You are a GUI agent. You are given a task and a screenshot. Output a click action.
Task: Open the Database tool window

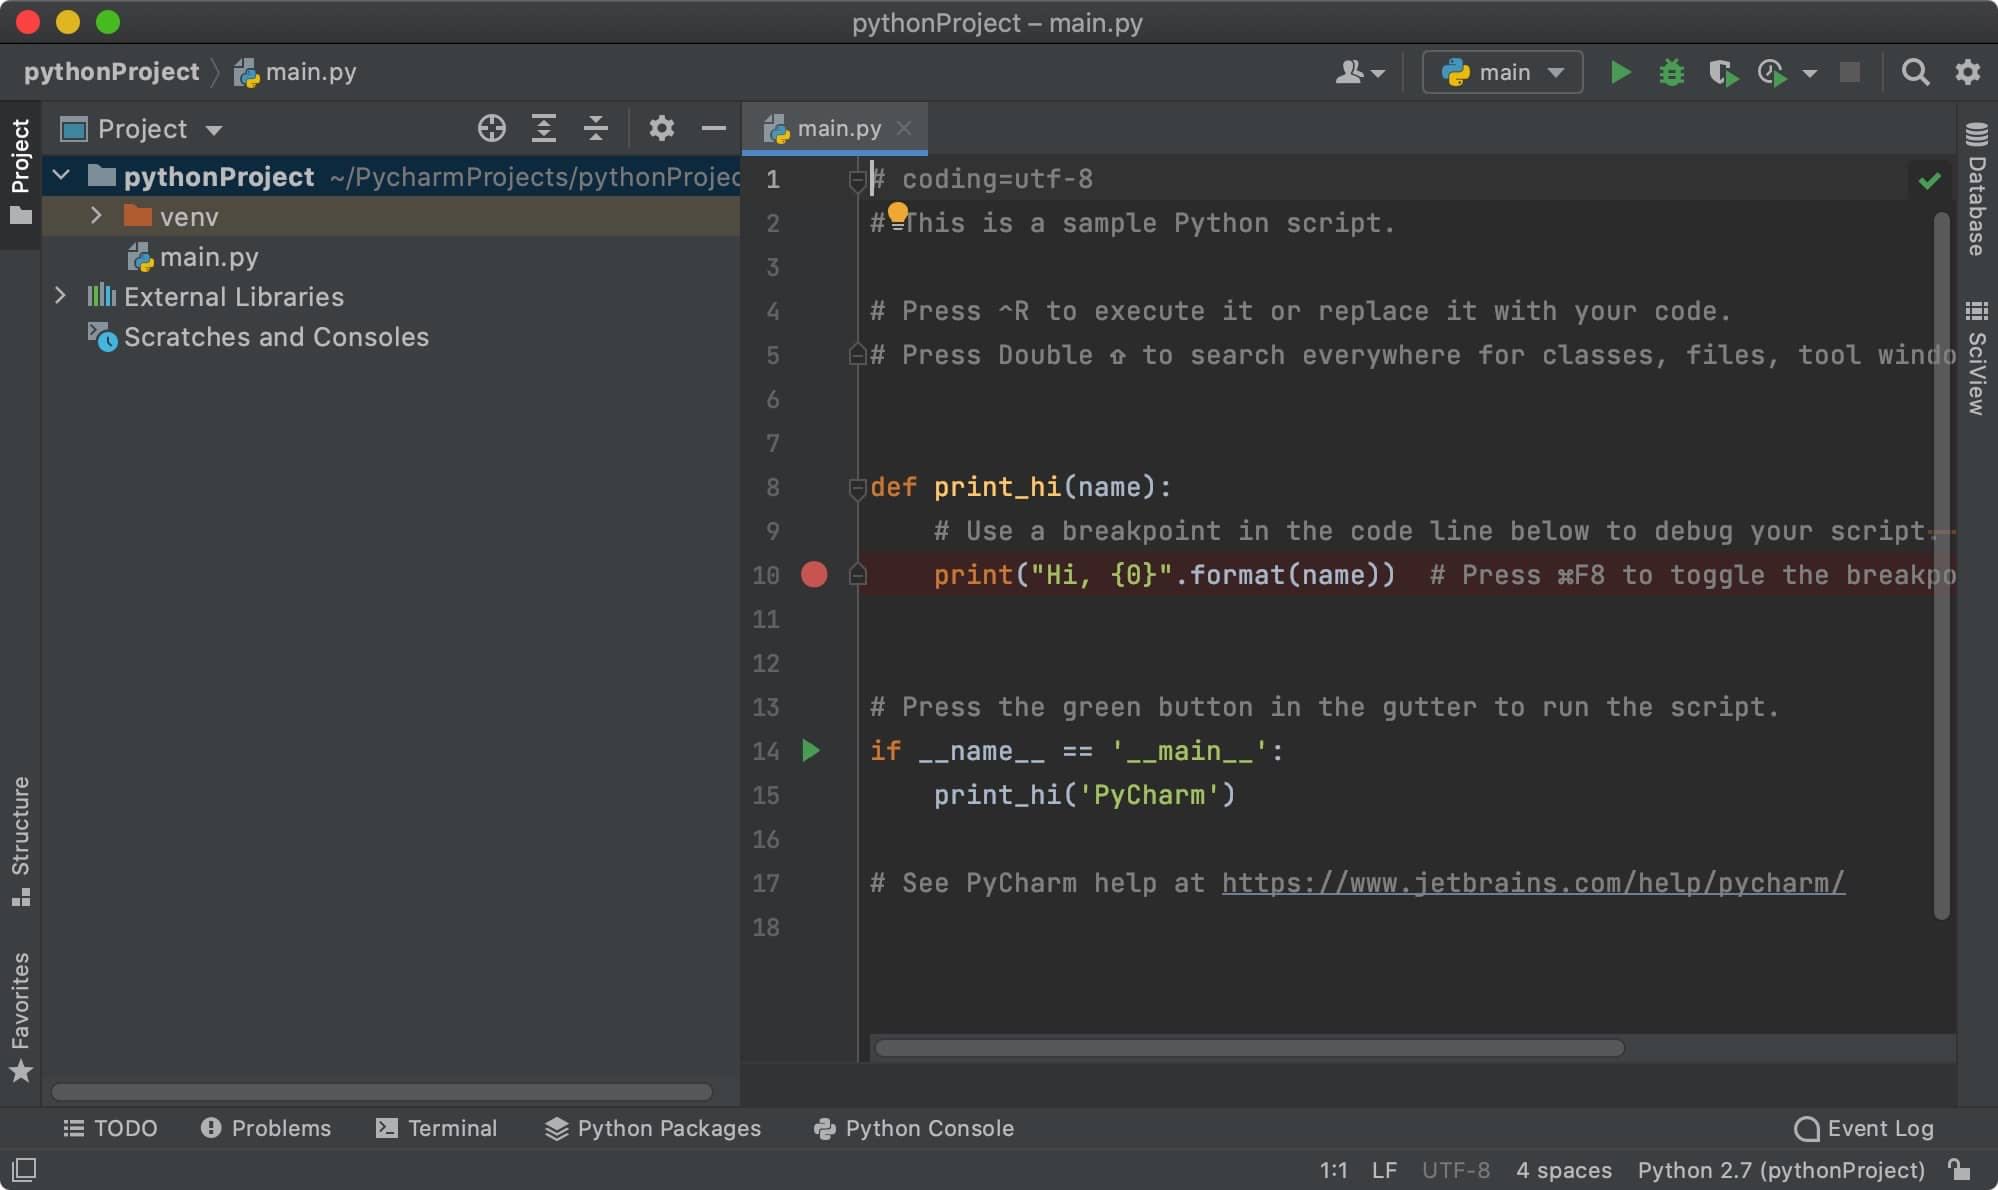click(x=1976, y=190)
